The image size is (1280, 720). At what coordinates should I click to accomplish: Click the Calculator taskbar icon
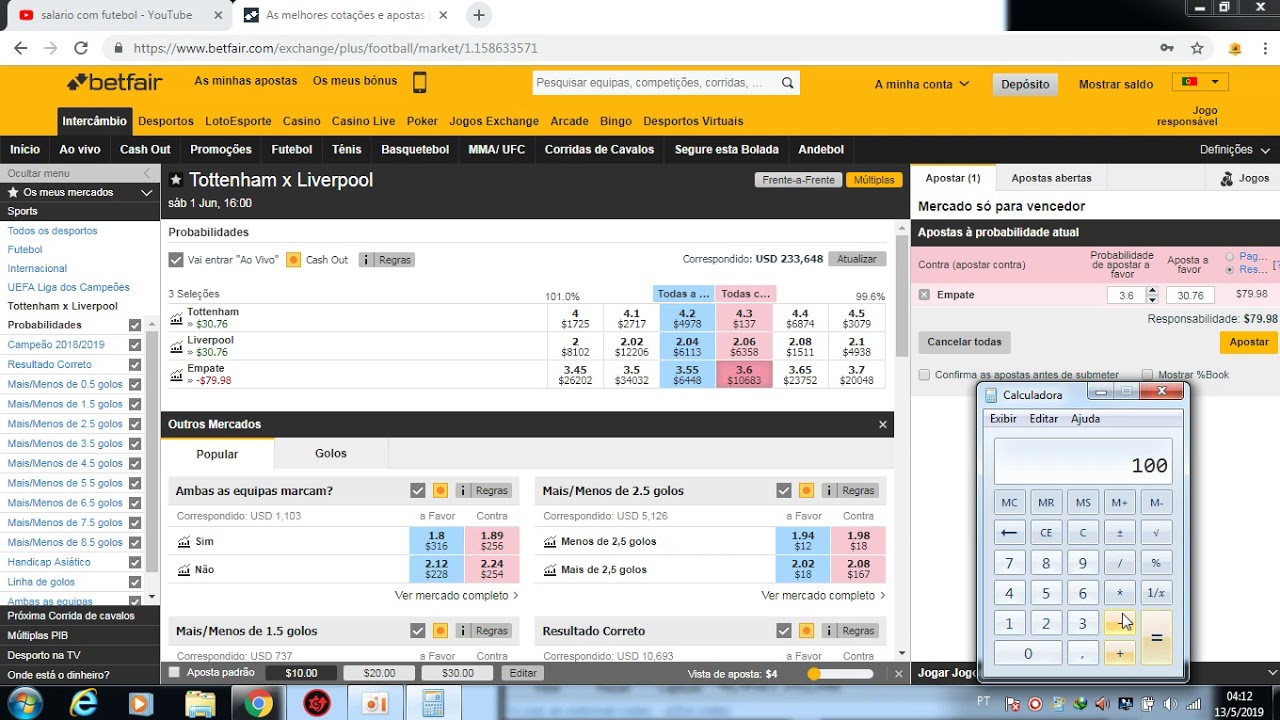coord(433,703)
